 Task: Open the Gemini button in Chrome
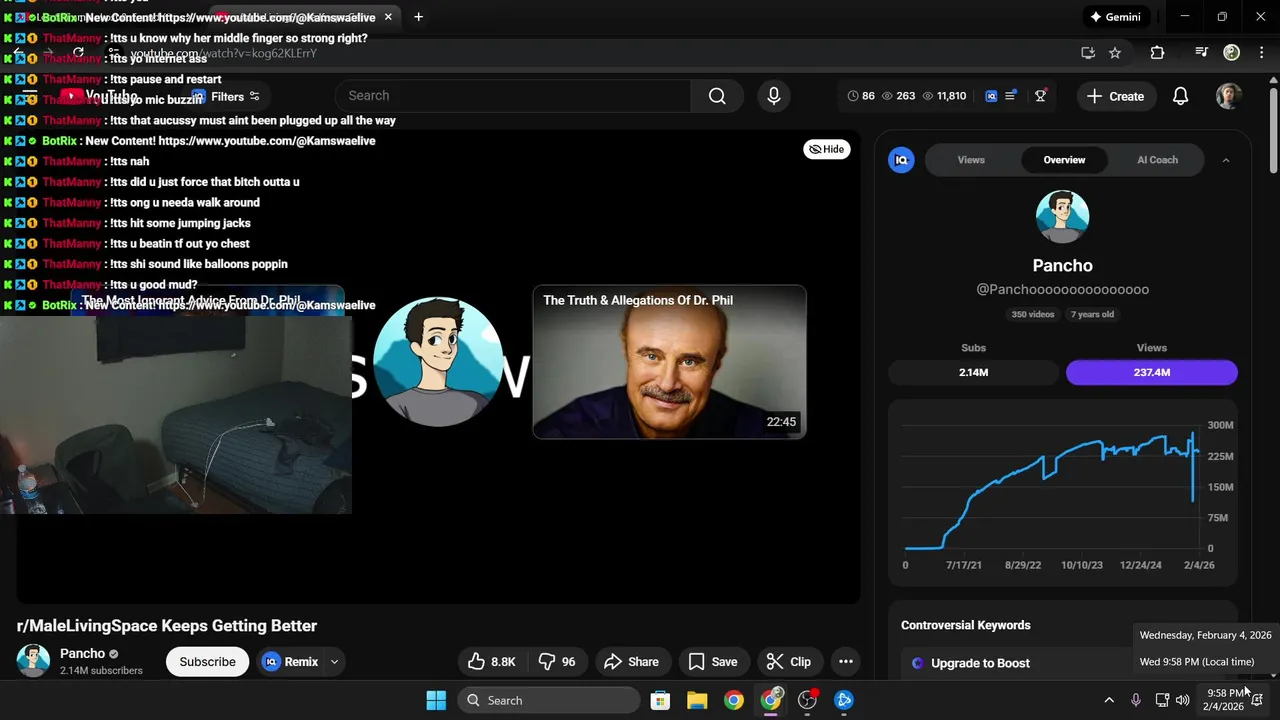pos(1115,17)
